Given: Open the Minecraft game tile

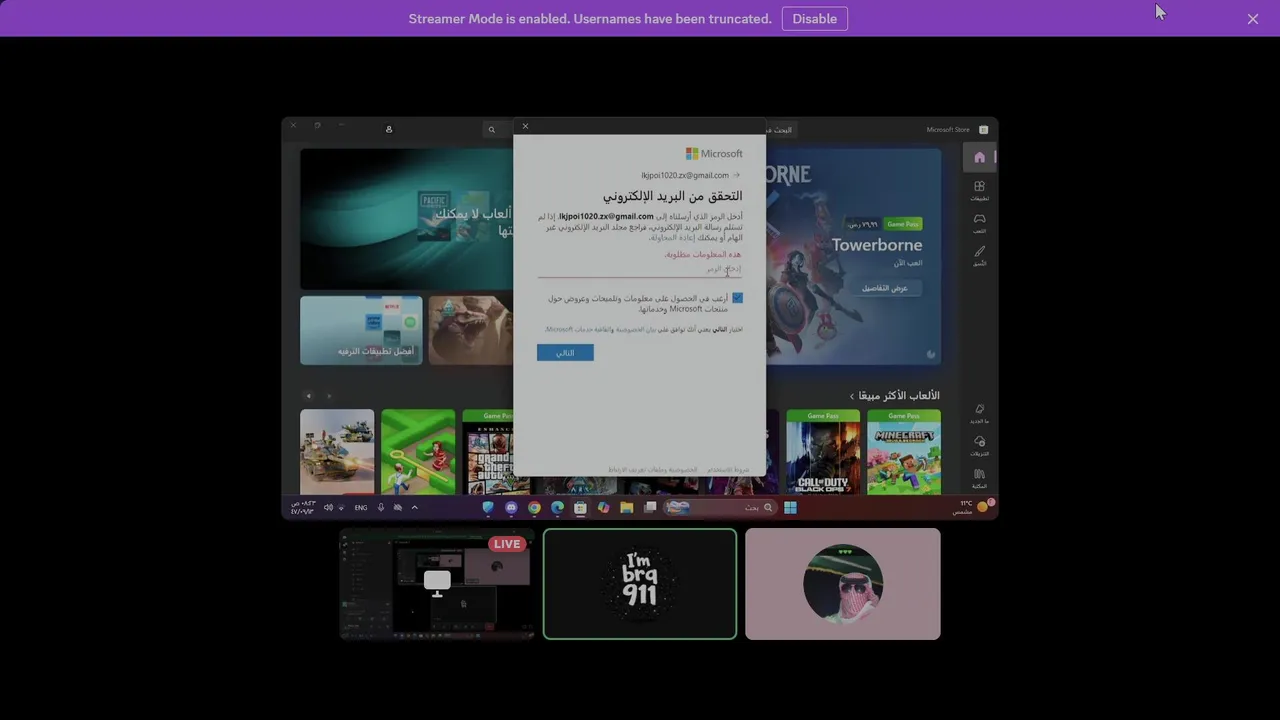Looking at the screenshot, I should click(904, 452).
